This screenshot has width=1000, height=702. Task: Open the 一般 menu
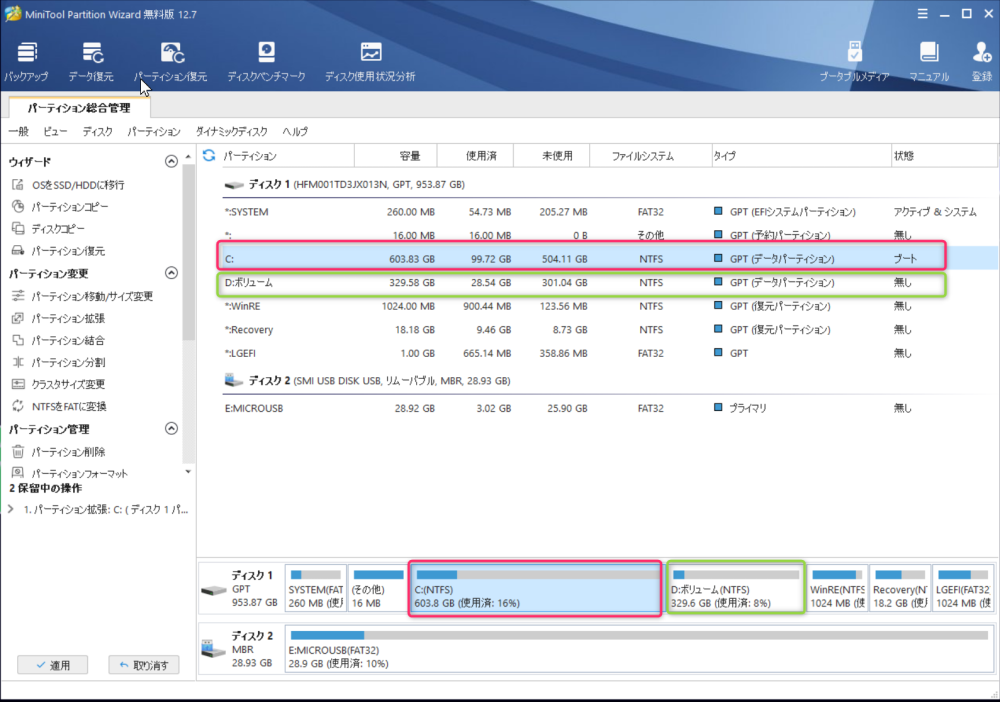tap(18, 131)
